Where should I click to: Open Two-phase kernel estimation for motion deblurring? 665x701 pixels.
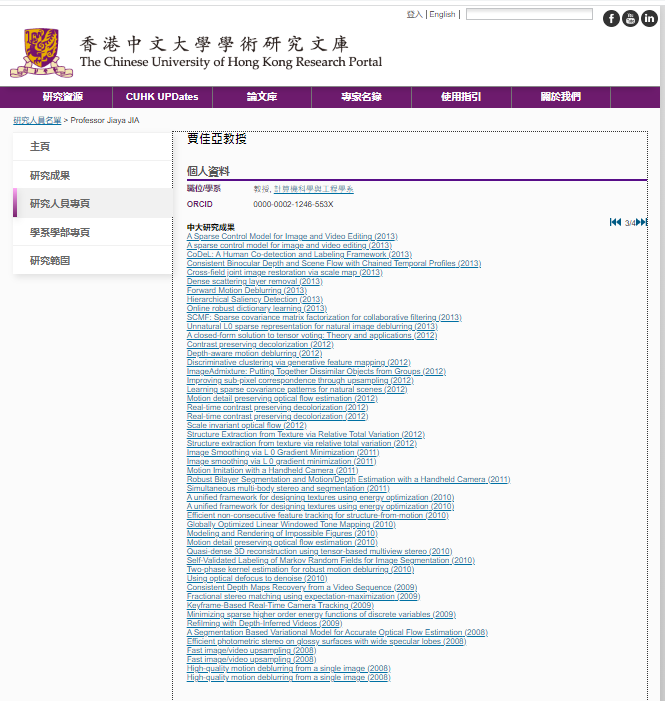pos(300,569)
